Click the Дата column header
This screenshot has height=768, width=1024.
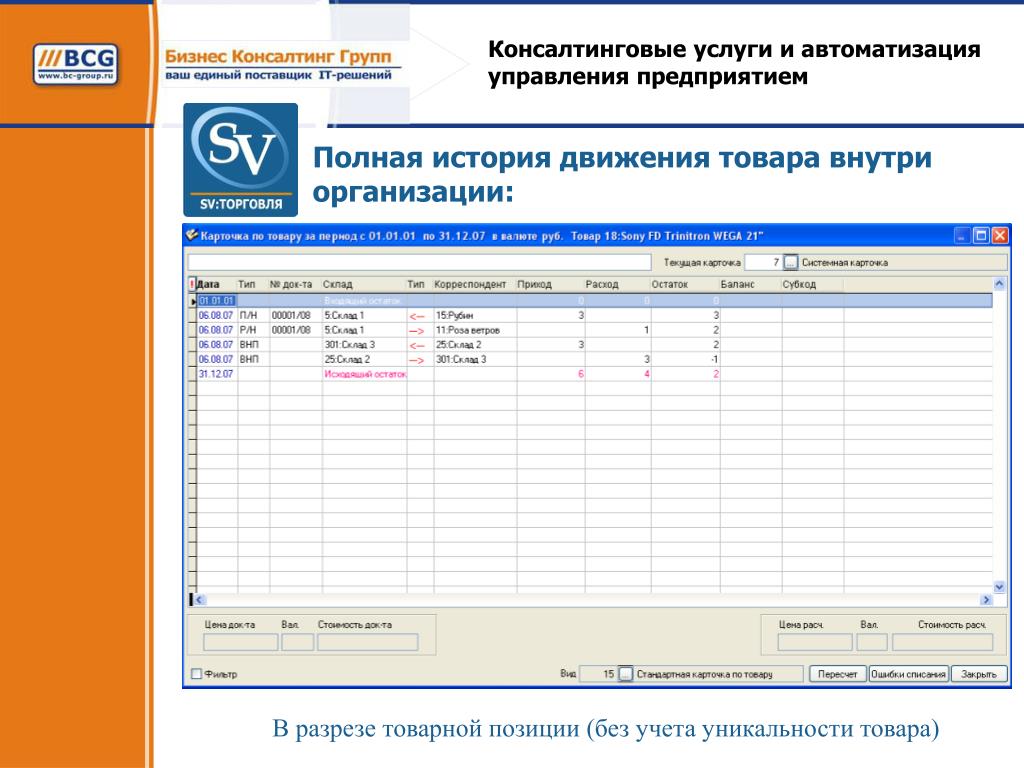click(x=216, y=285)
